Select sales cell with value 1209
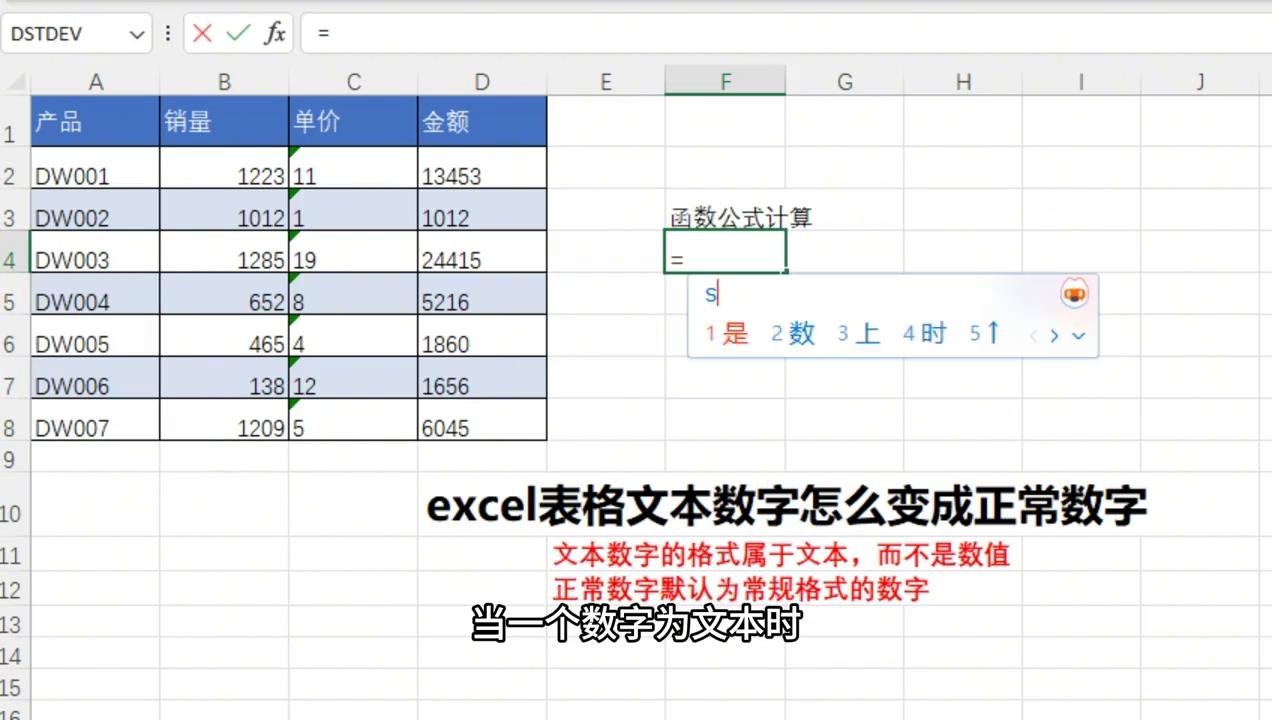The height and width of the screenshot is (720, 1272). pyautogui.click(x=224, y=420)
